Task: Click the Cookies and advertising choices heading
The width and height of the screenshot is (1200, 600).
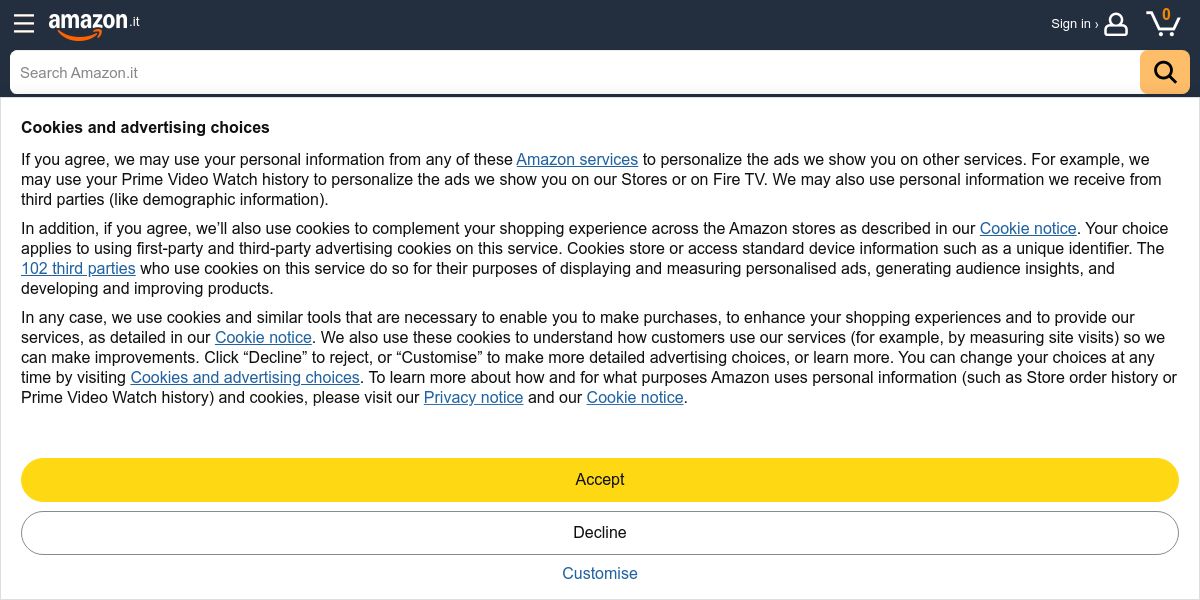Action: tap(145, 128)
